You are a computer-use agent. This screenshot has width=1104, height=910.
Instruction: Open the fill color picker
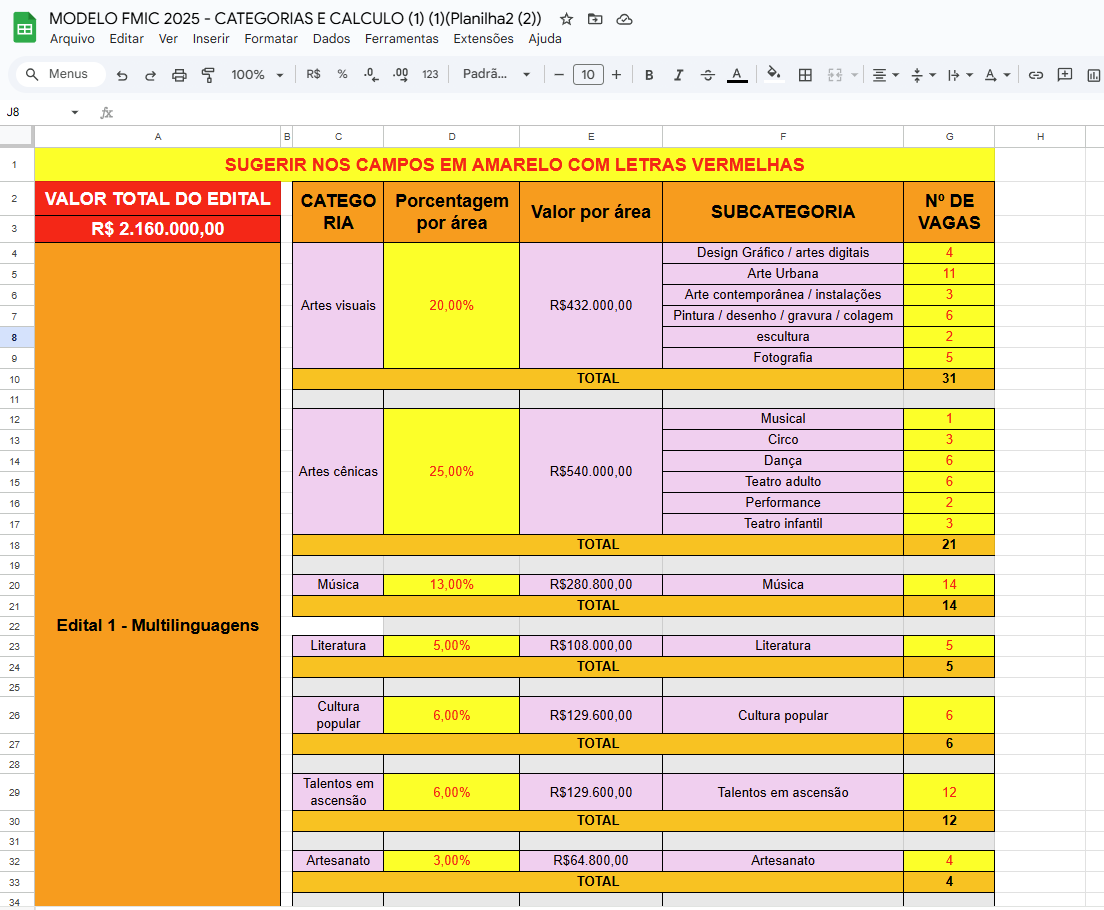pyautogui.click(x=774, y=75)
